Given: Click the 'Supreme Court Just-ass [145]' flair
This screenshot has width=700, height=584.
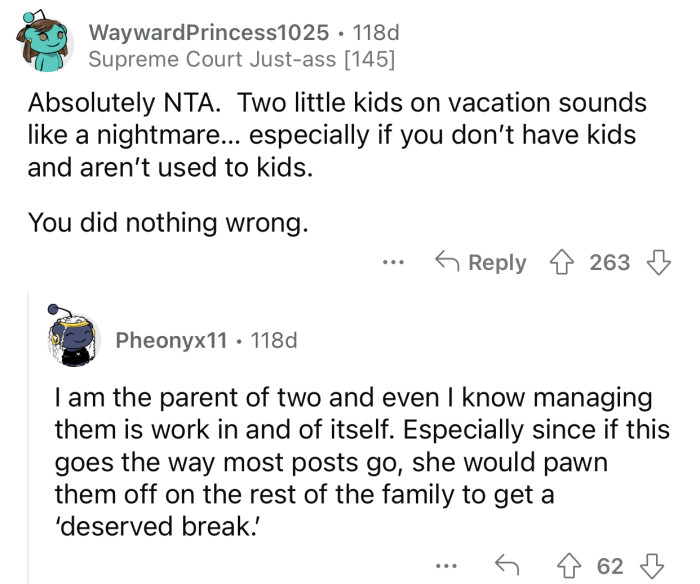Looking at the screenshot, I should point(241,60).
